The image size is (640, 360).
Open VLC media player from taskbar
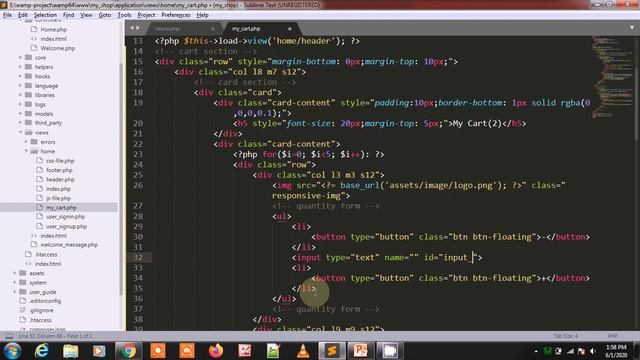click(x=302, y=351)
